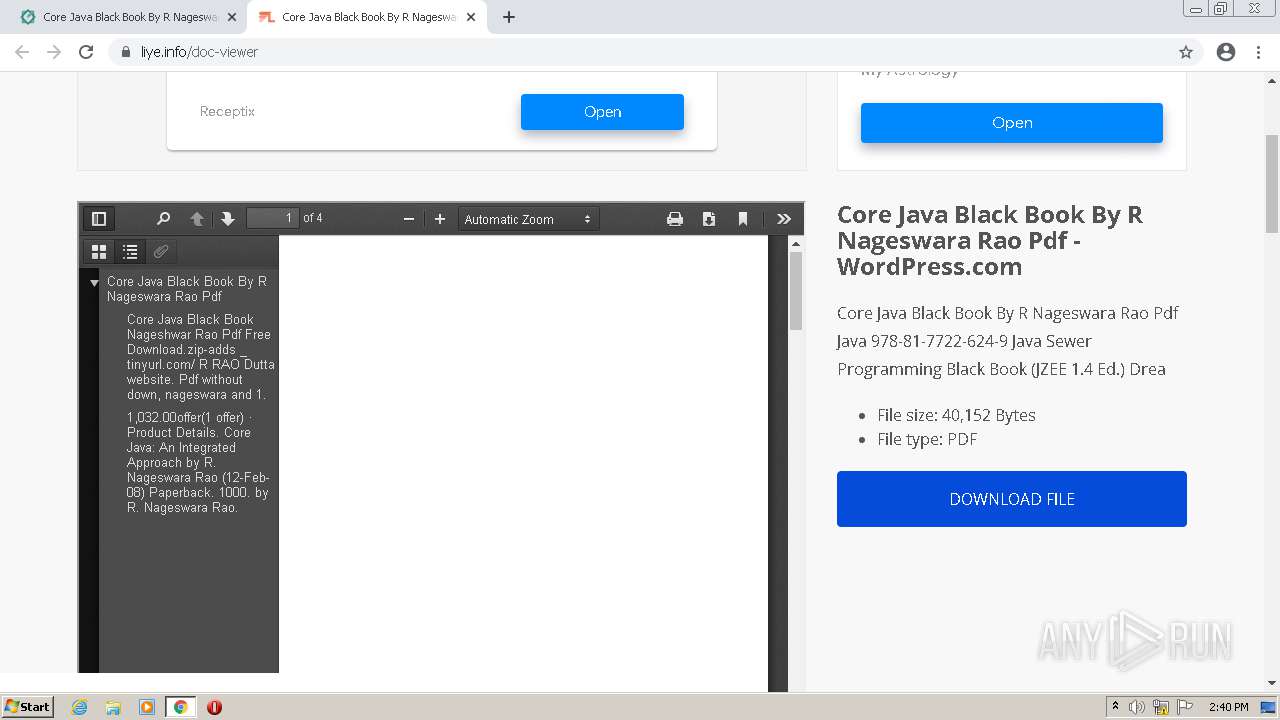
Task: Click the 'File size: 40,152 Bytes' text
Action: coord(956,415)
